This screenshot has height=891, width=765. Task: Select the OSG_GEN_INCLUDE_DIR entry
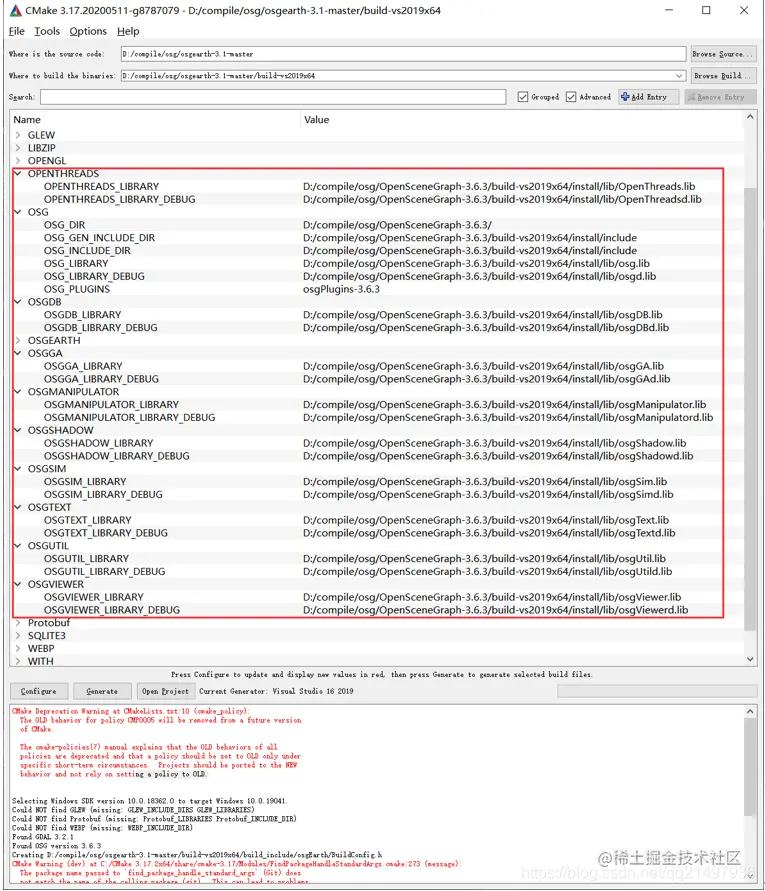coord(99,238)
